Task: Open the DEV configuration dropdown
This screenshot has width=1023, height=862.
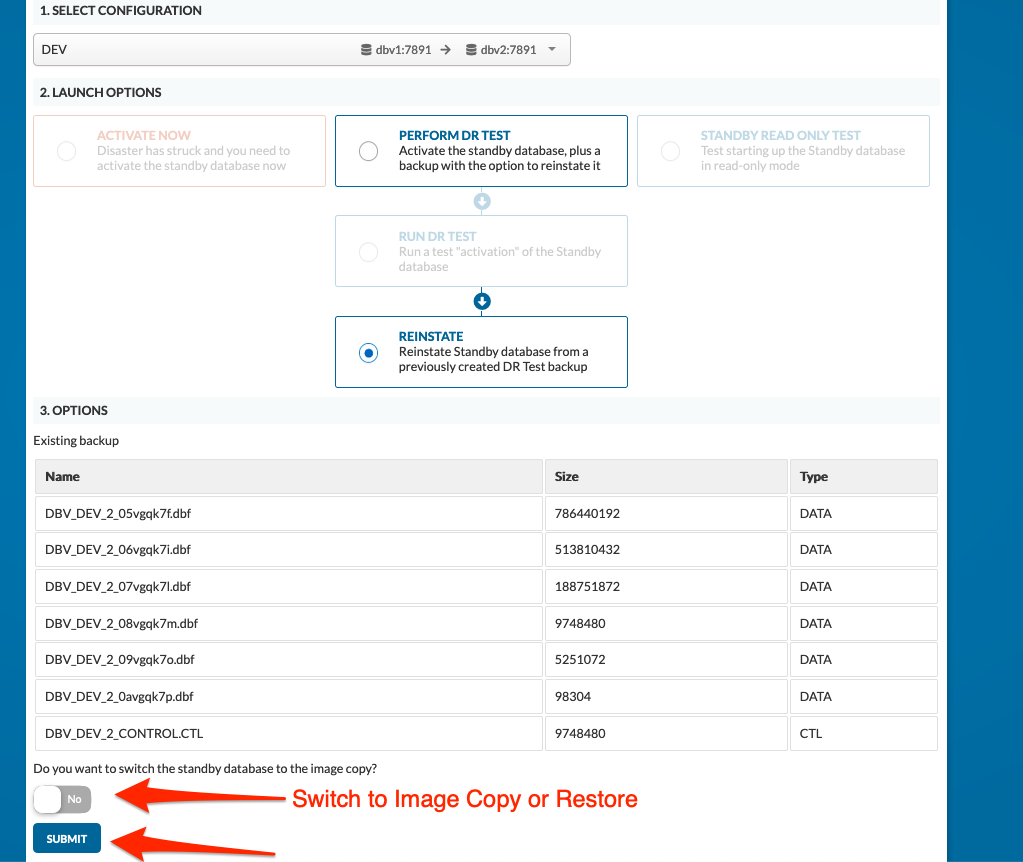Action: (301, 50)
